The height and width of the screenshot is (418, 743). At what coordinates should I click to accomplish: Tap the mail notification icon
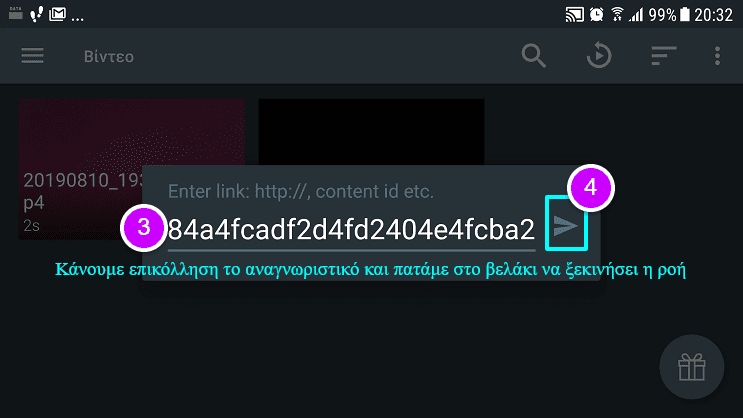pyautogui.click(x=57, y=14)
